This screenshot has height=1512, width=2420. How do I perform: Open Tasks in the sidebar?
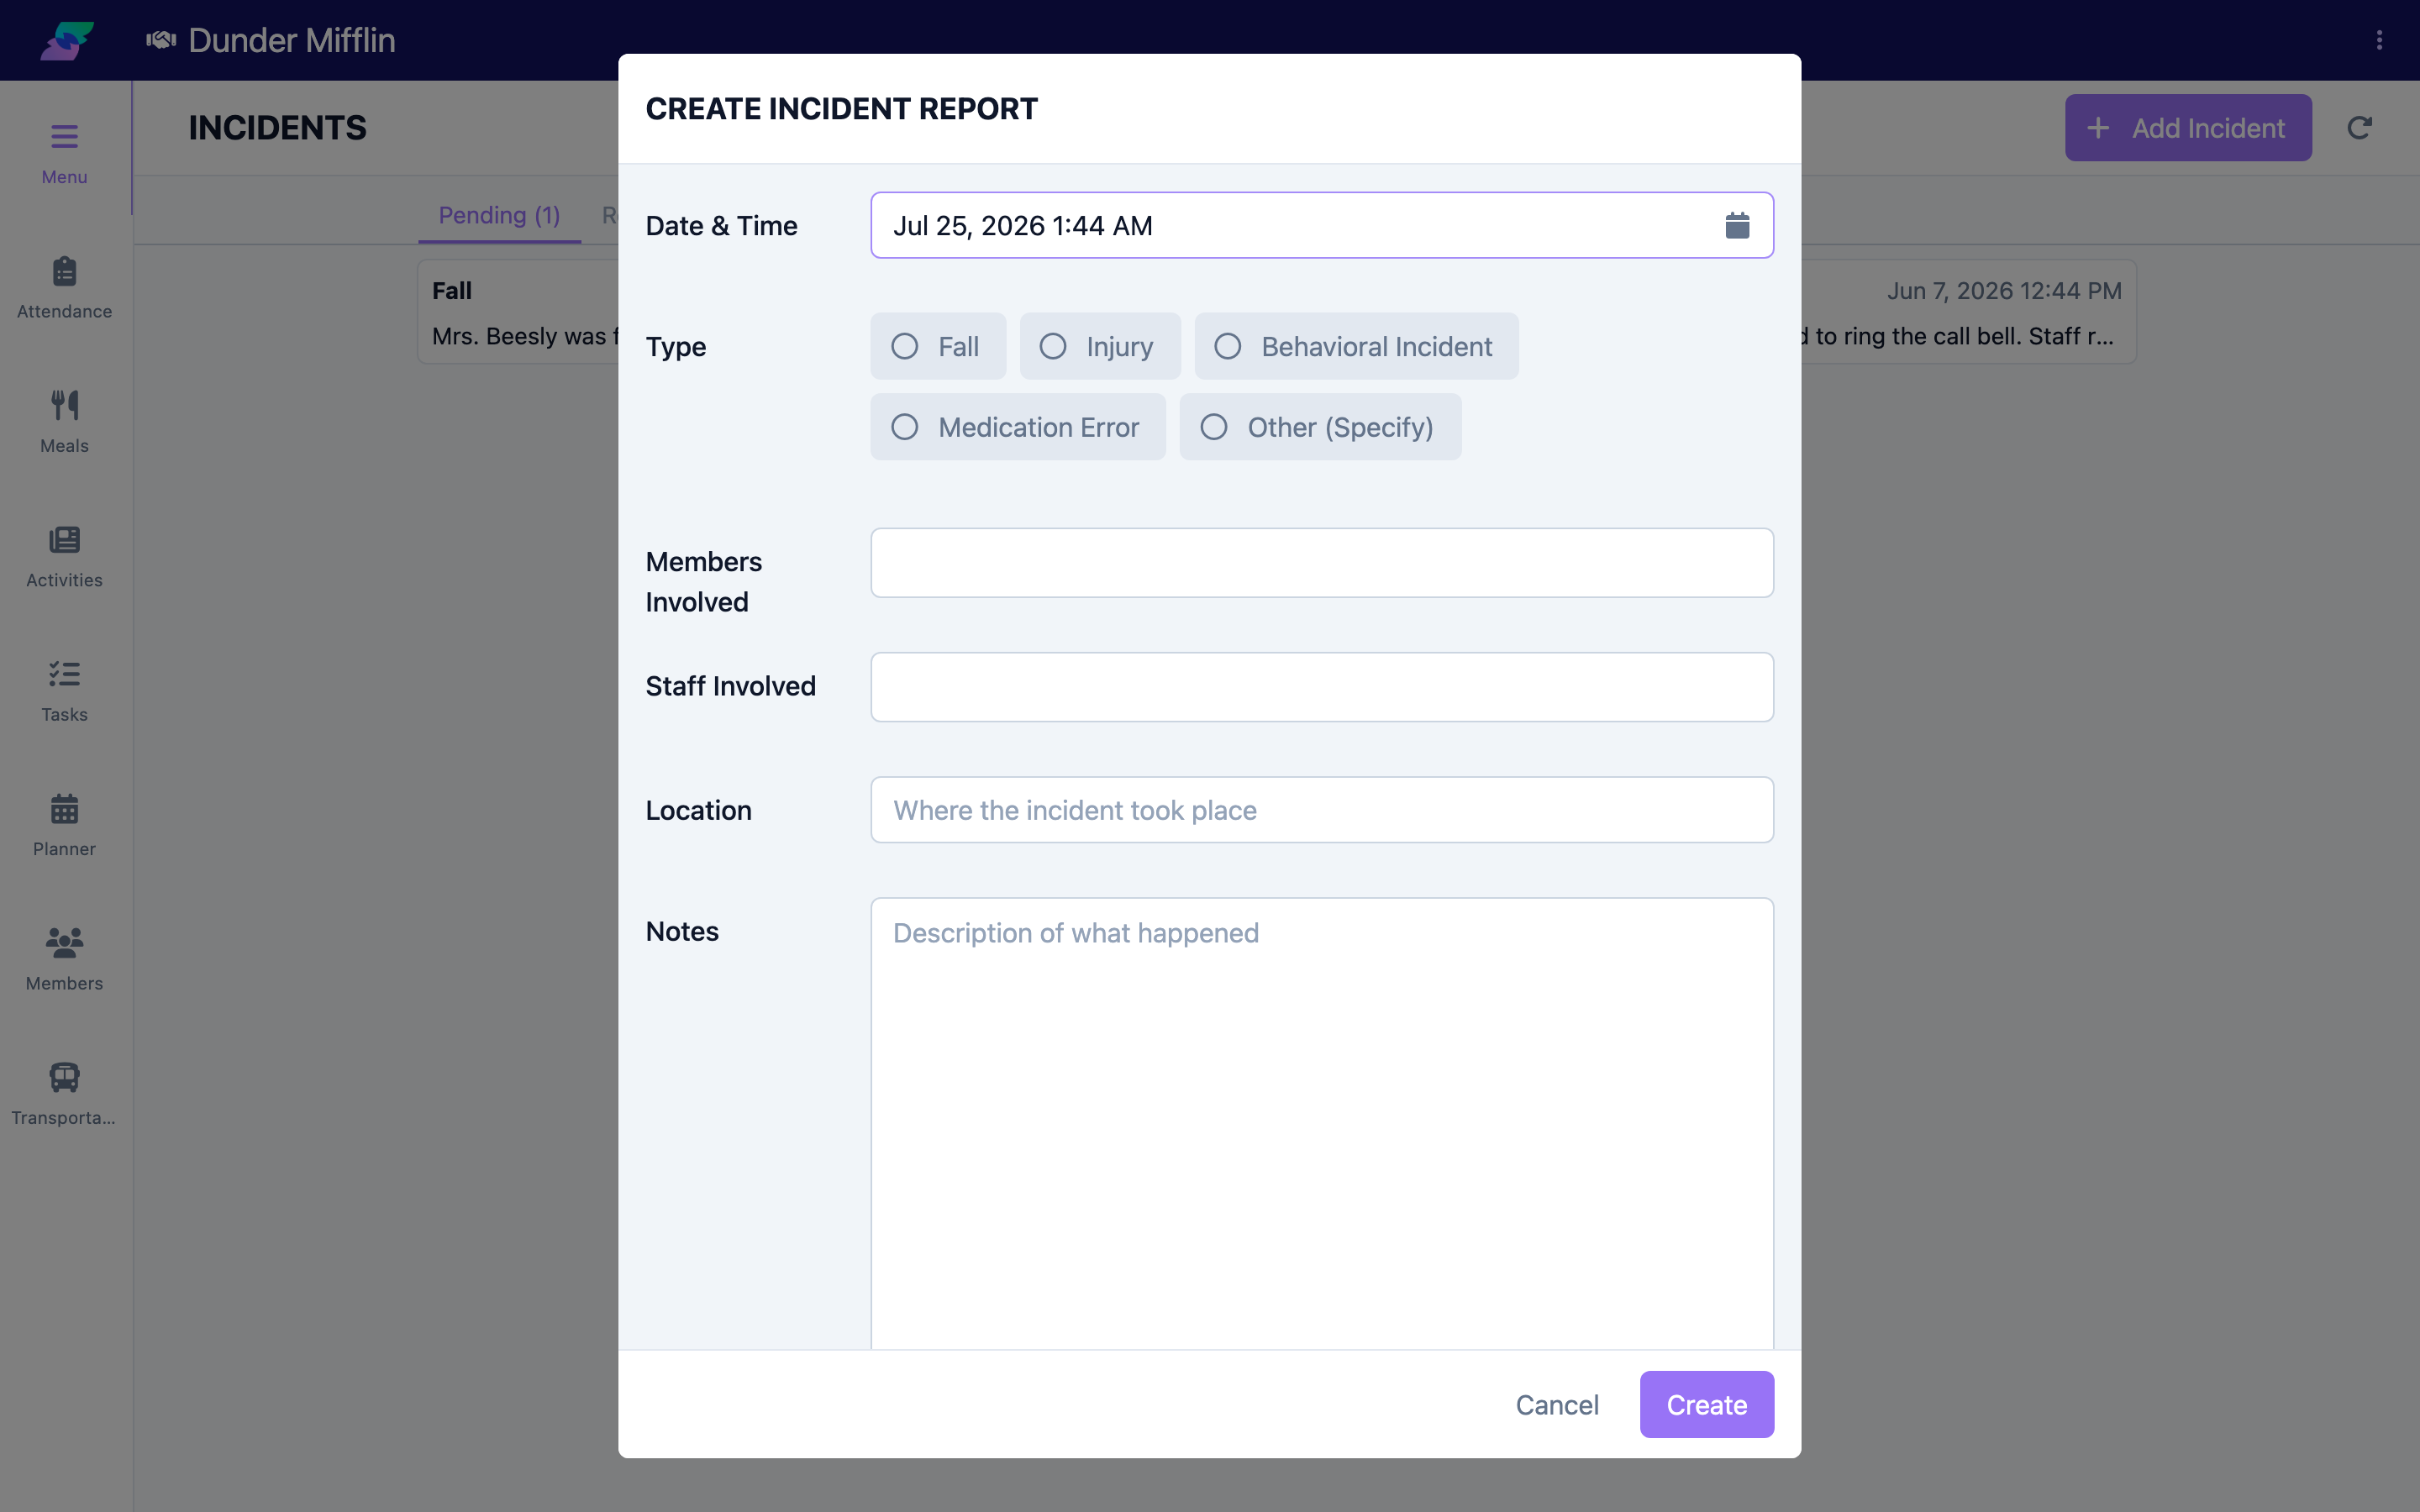click(x=64, y=691)
